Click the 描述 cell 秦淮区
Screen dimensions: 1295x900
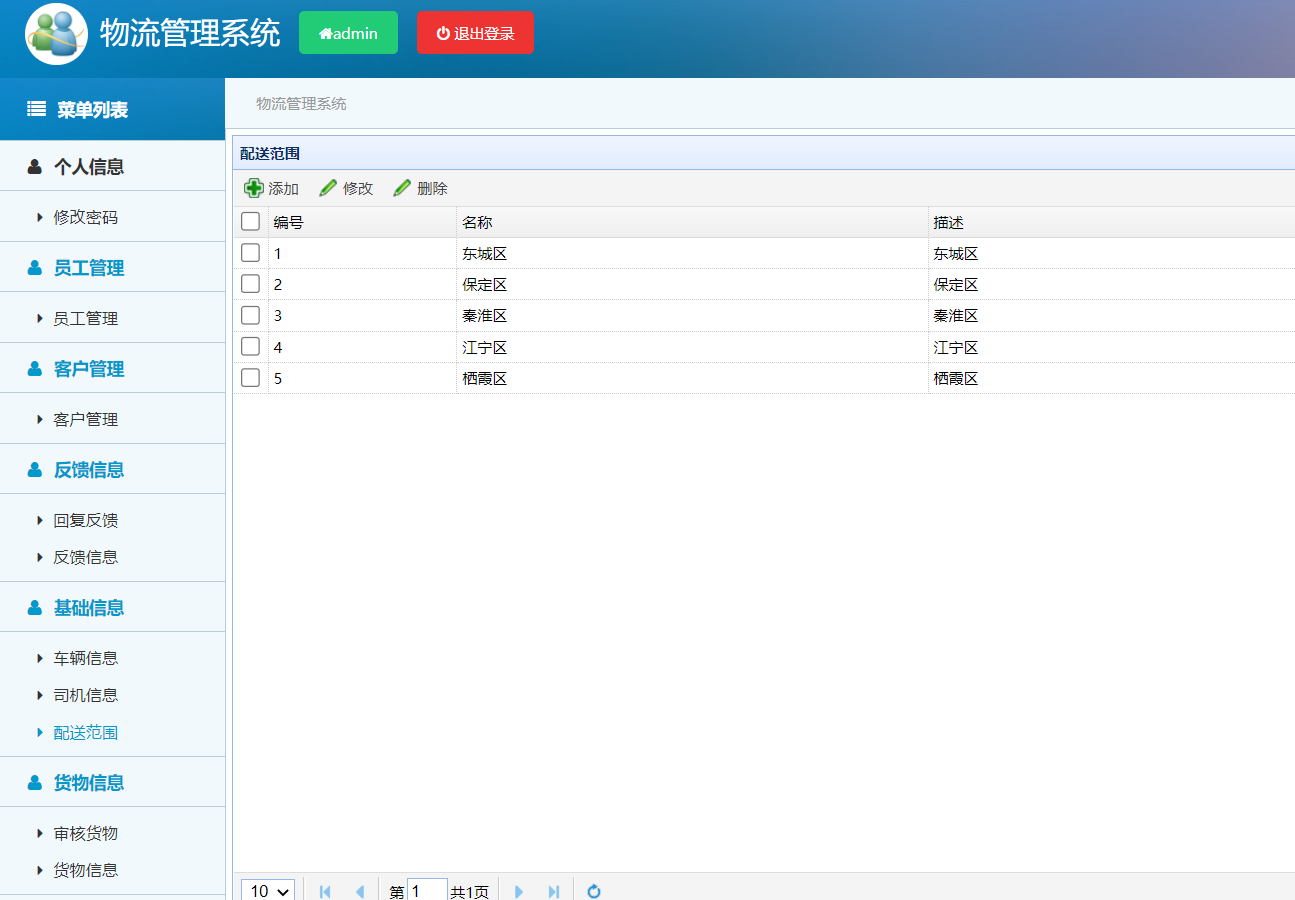(x=956, y=316)
